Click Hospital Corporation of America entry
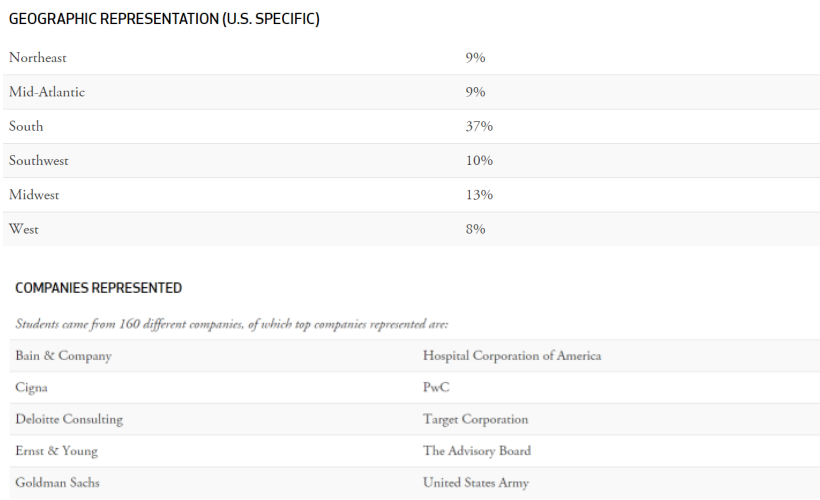 (x=512, y=356)
